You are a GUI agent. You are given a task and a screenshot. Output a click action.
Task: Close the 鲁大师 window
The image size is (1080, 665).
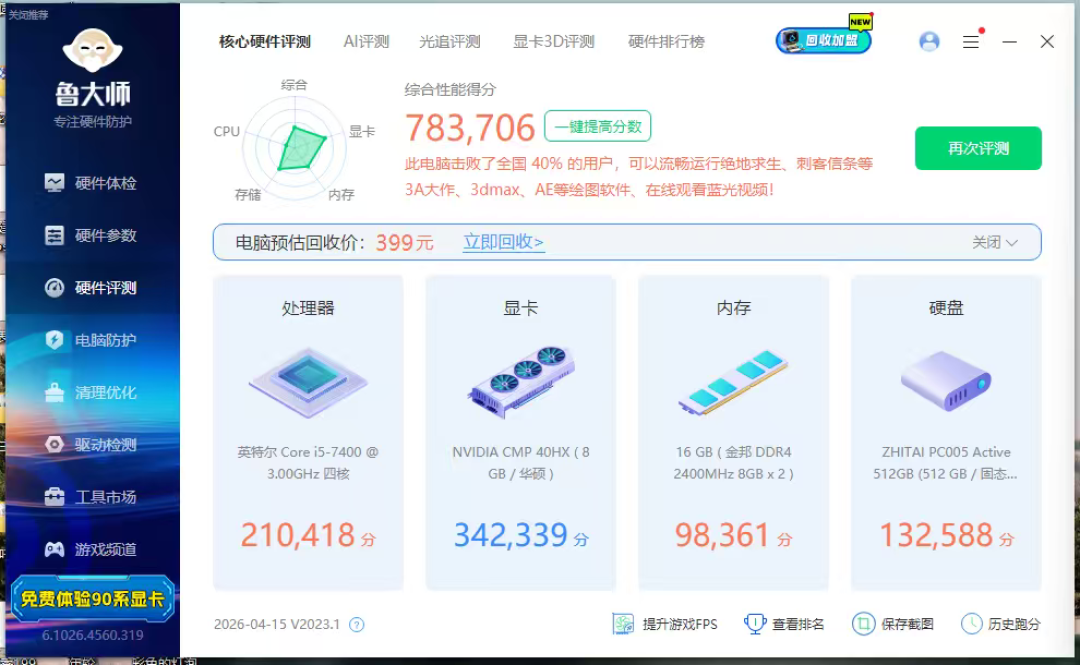(x=1047, y=41)
